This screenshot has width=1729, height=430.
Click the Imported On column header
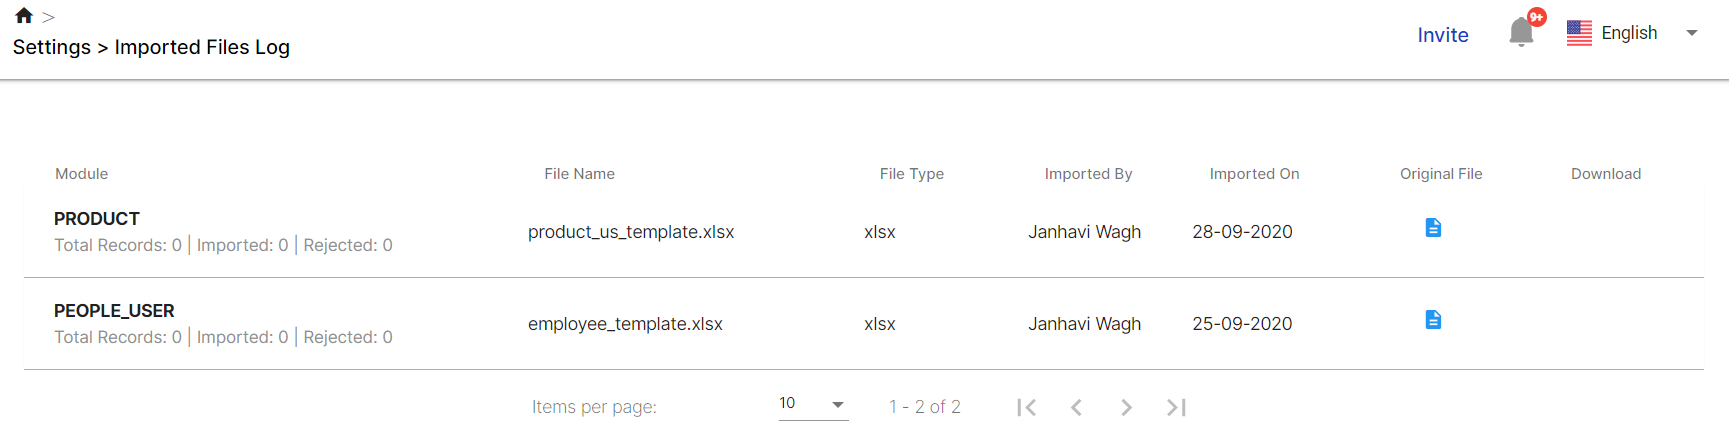point(1254,174)
